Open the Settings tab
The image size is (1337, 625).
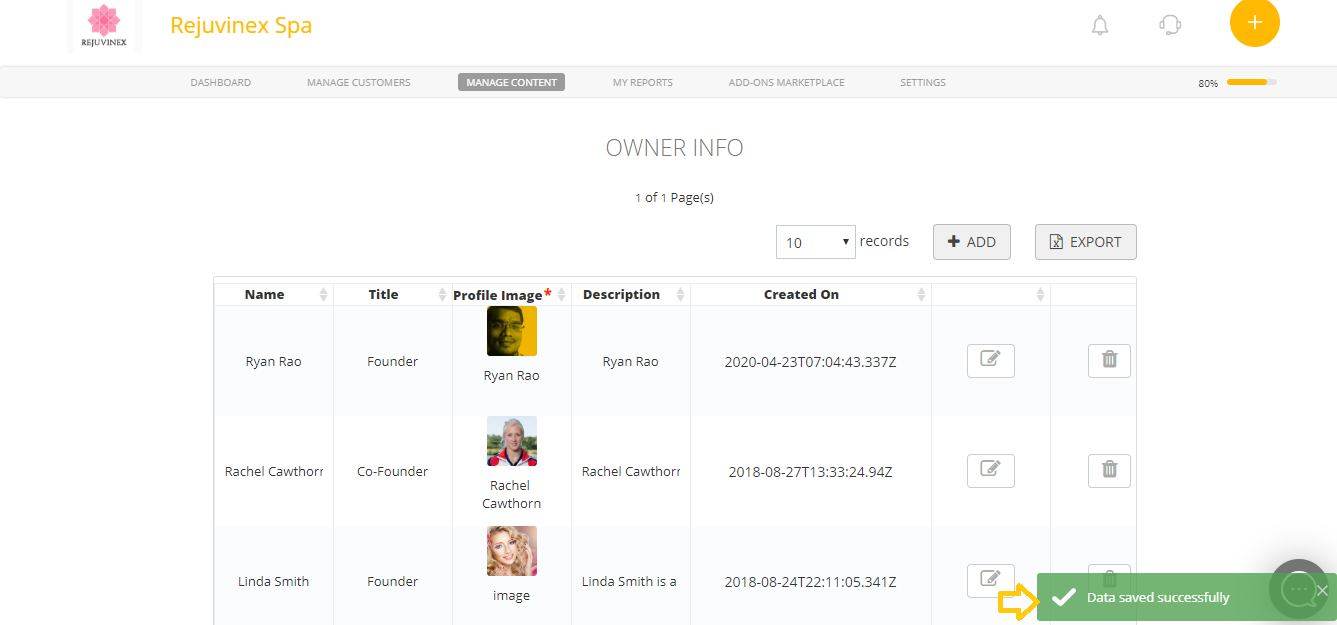(923, 82)
